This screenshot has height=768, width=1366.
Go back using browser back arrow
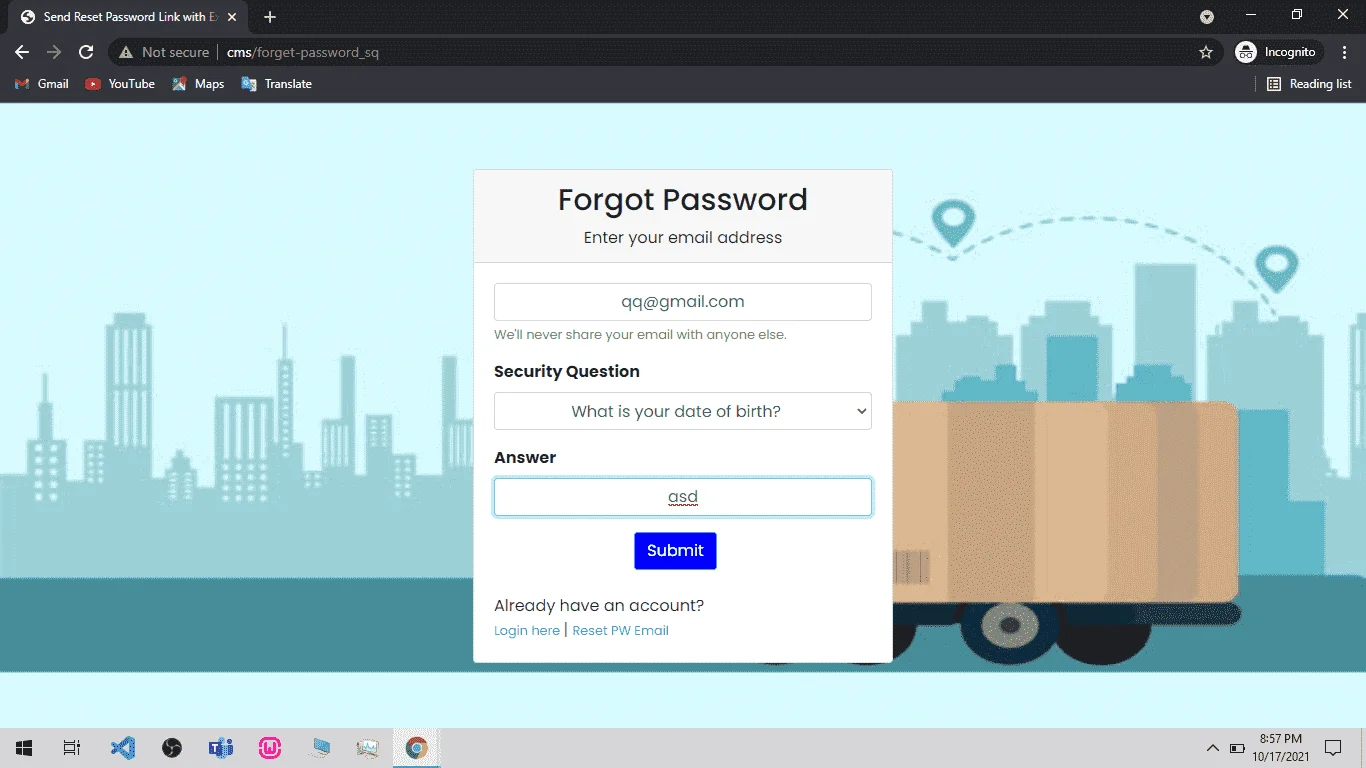pyautogui.click(x=22, y=52)
